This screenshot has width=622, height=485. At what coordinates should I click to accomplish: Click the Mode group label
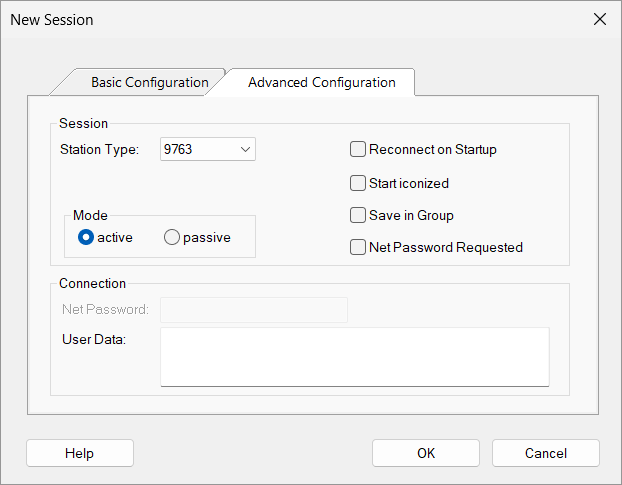[x=90, y=215]
